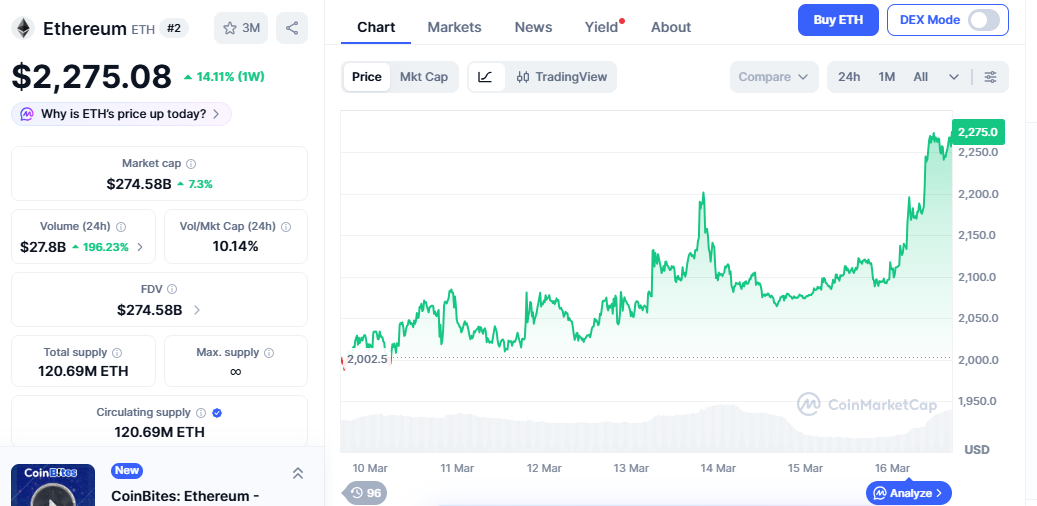Click the history clock 96 badge
The height and width of the screenshot is (506, 1037).
coord(365,493)
